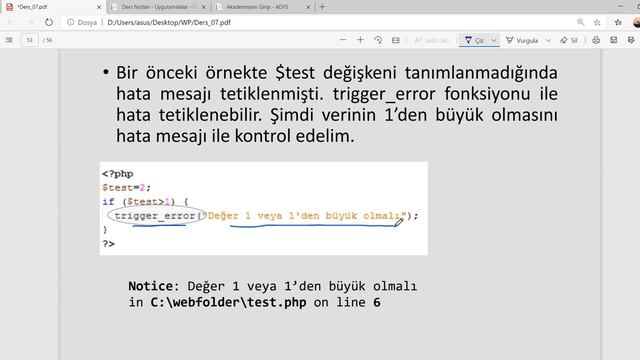Toggle the PDF table of contents sidebar
Image resolution: width=640 pixels, height=360 pixels.
coord(9,40)
